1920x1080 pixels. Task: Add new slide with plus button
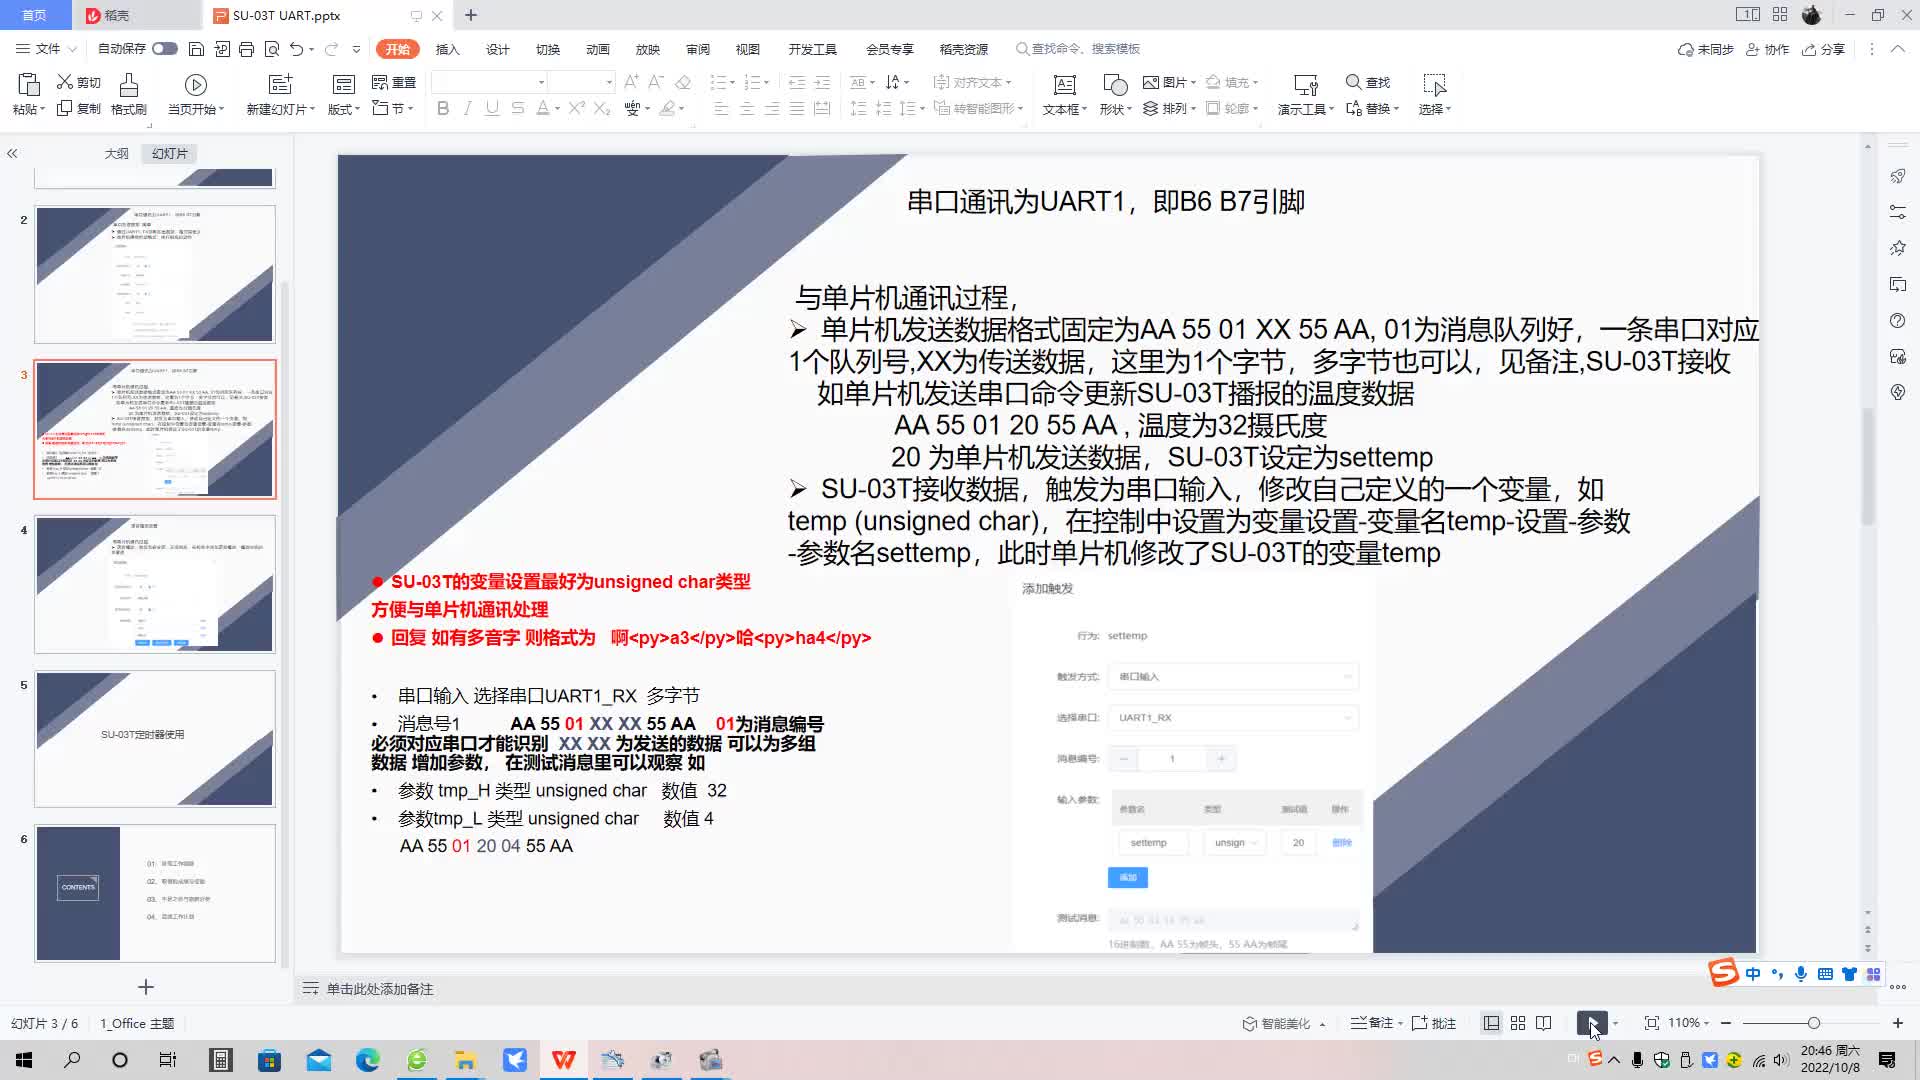tap(146, 987)
